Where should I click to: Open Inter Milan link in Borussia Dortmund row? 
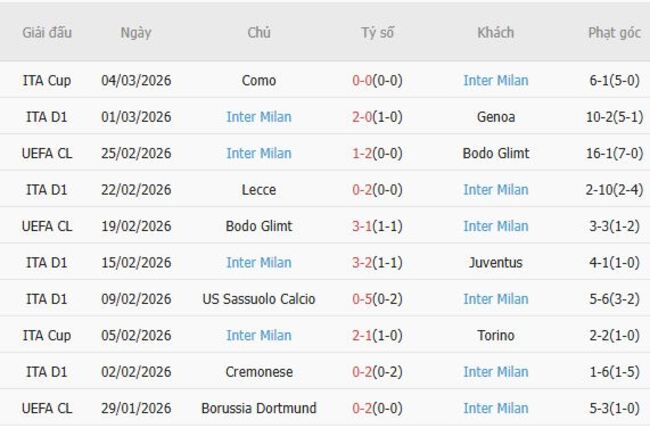tap(495, 408)
